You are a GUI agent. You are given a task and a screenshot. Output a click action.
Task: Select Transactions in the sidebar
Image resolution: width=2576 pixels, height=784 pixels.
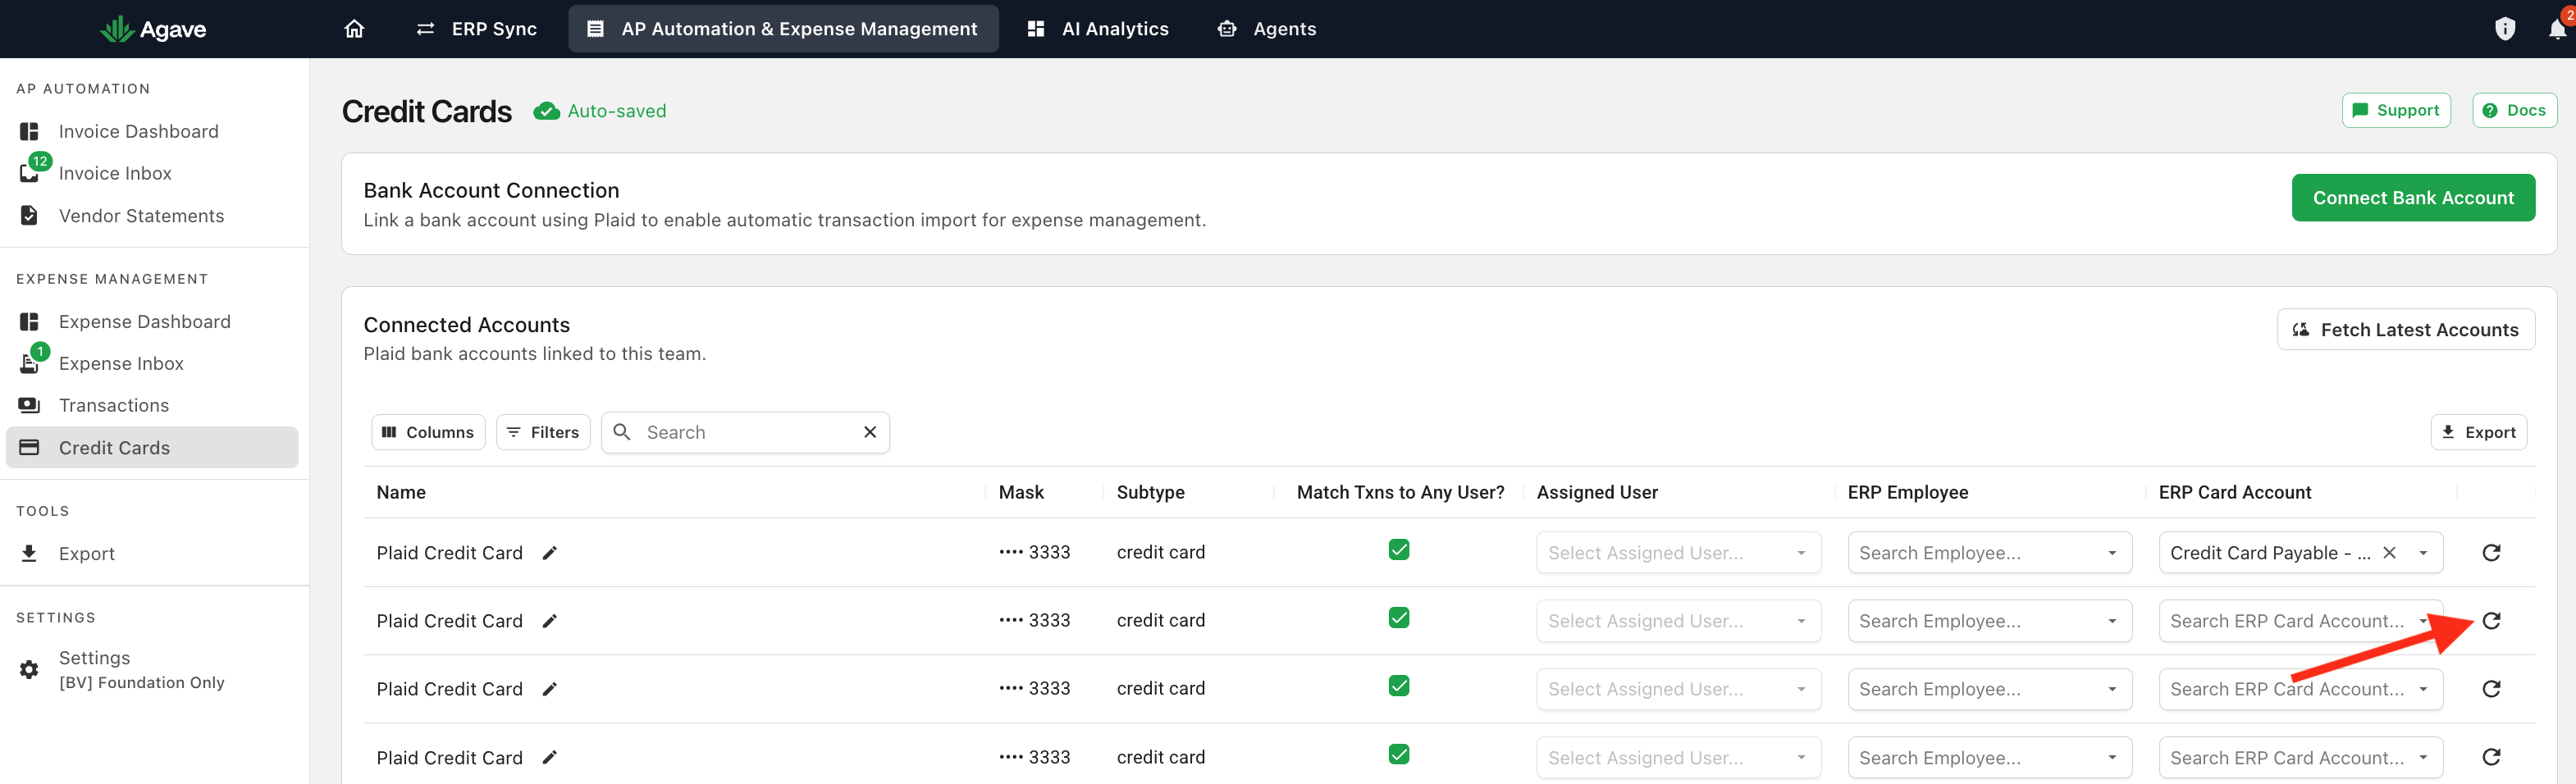pyautogui.click(x=152, y=405)
